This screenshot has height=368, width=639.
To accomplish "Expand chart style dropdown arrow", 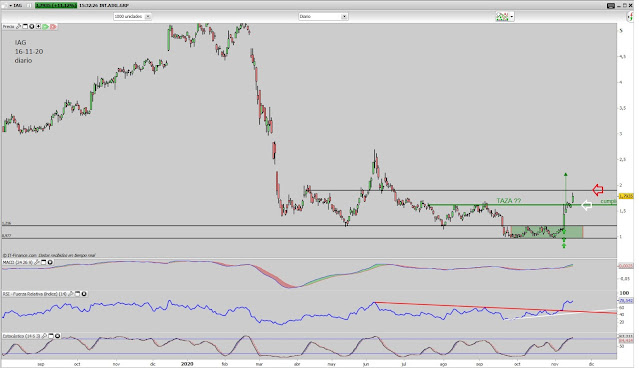I will [x=512, y=17].
